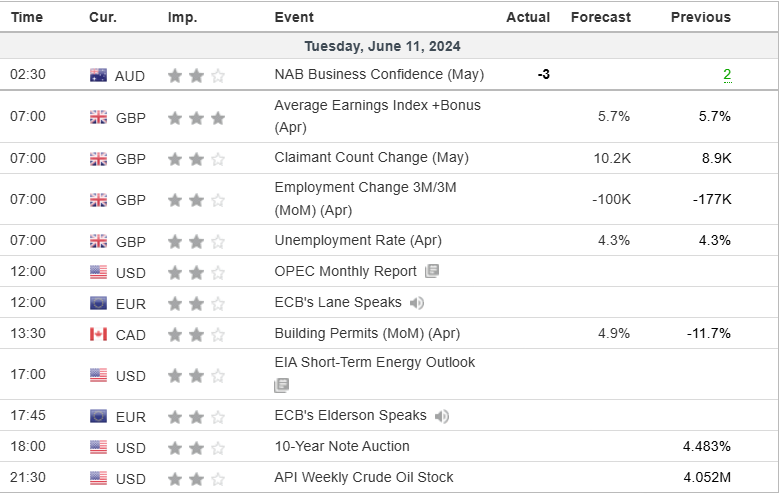784x501 pixels.
Task: Click the EIA Short-Term Energy Outlook report icon
Action: coord(282,385)
